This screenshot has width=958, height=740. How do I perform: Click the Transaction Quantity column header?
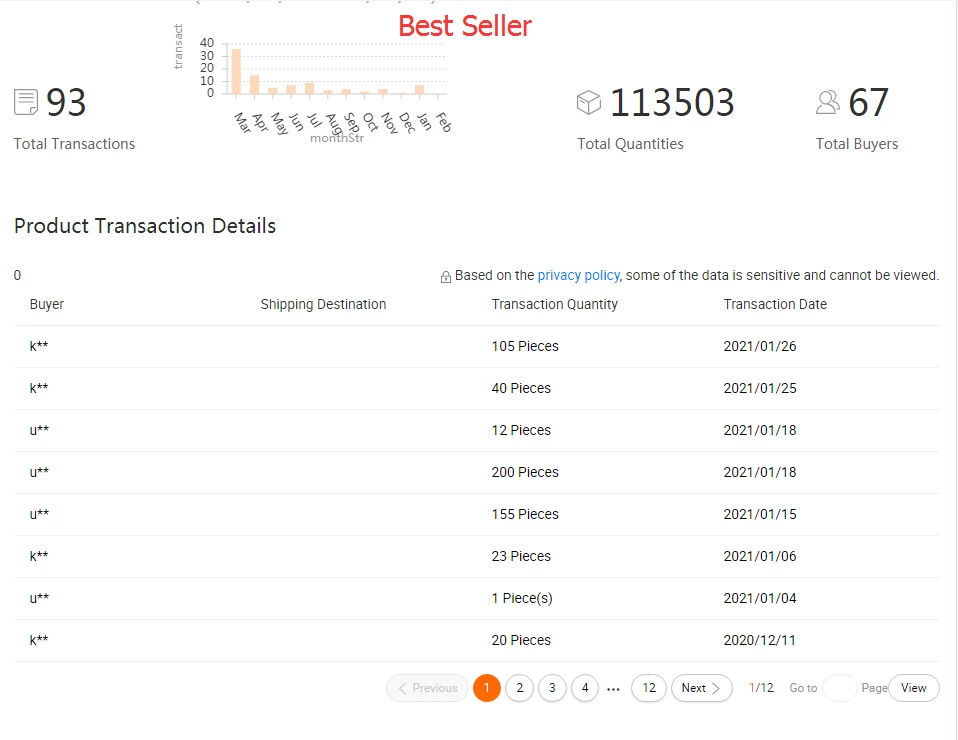tap(554, 304)
